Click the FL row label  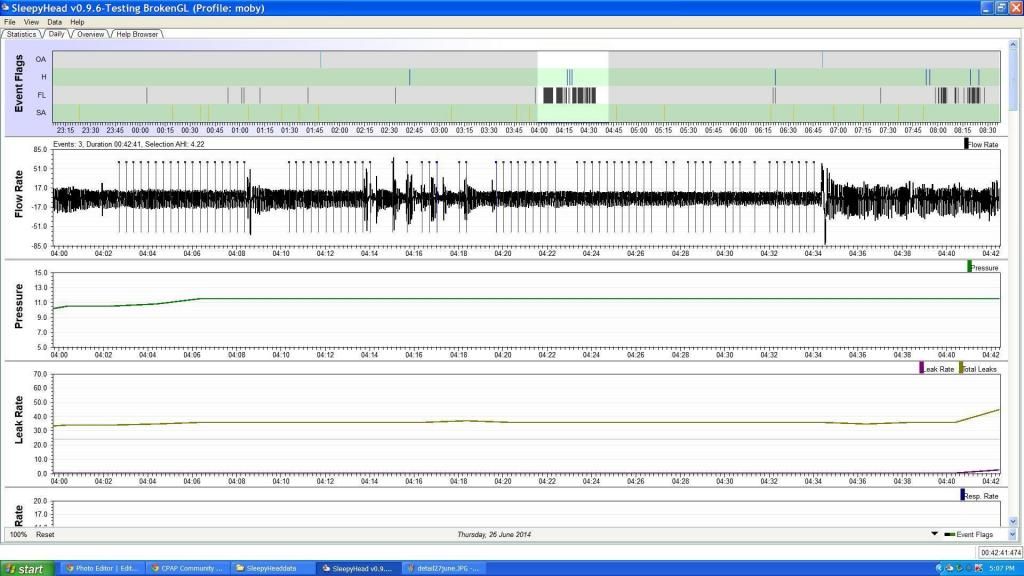click(42, 95)
